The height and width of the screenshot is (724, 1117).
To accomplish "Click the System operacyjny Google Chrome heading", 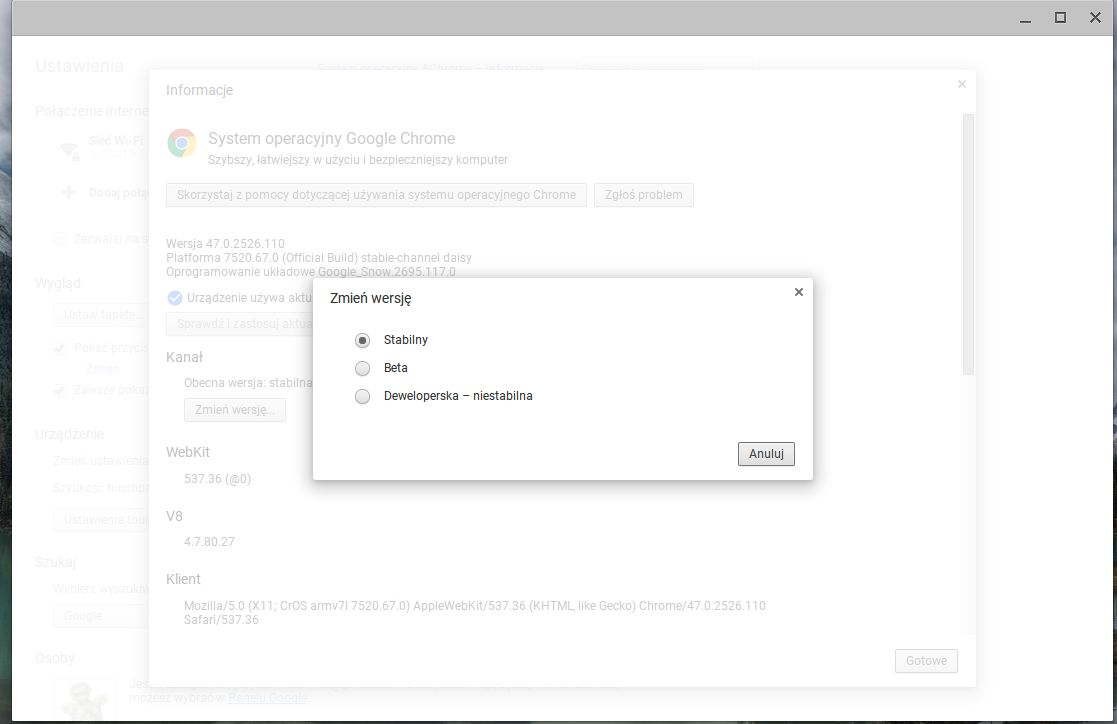I will coord(331,138).
